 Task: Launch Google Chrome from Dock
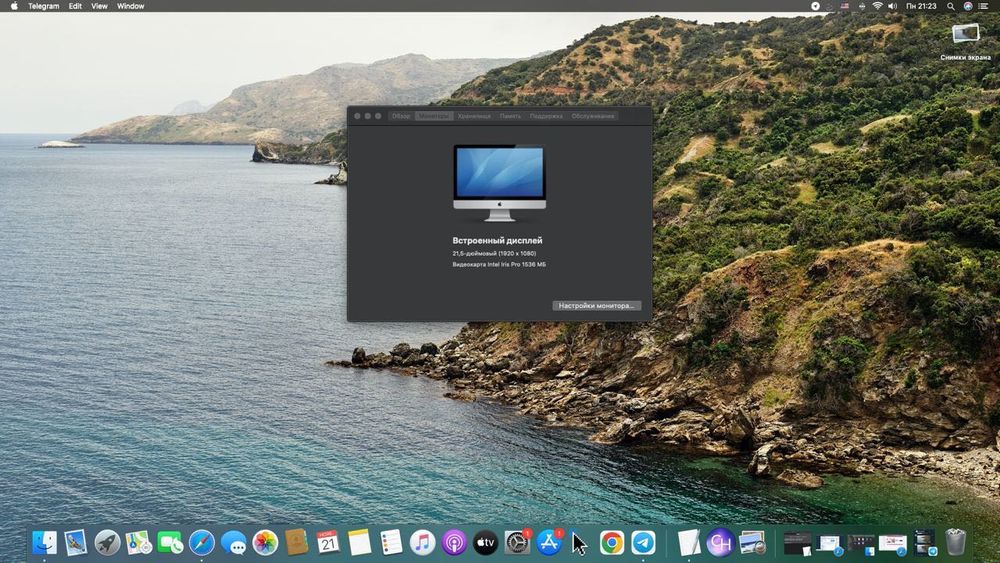612,543
